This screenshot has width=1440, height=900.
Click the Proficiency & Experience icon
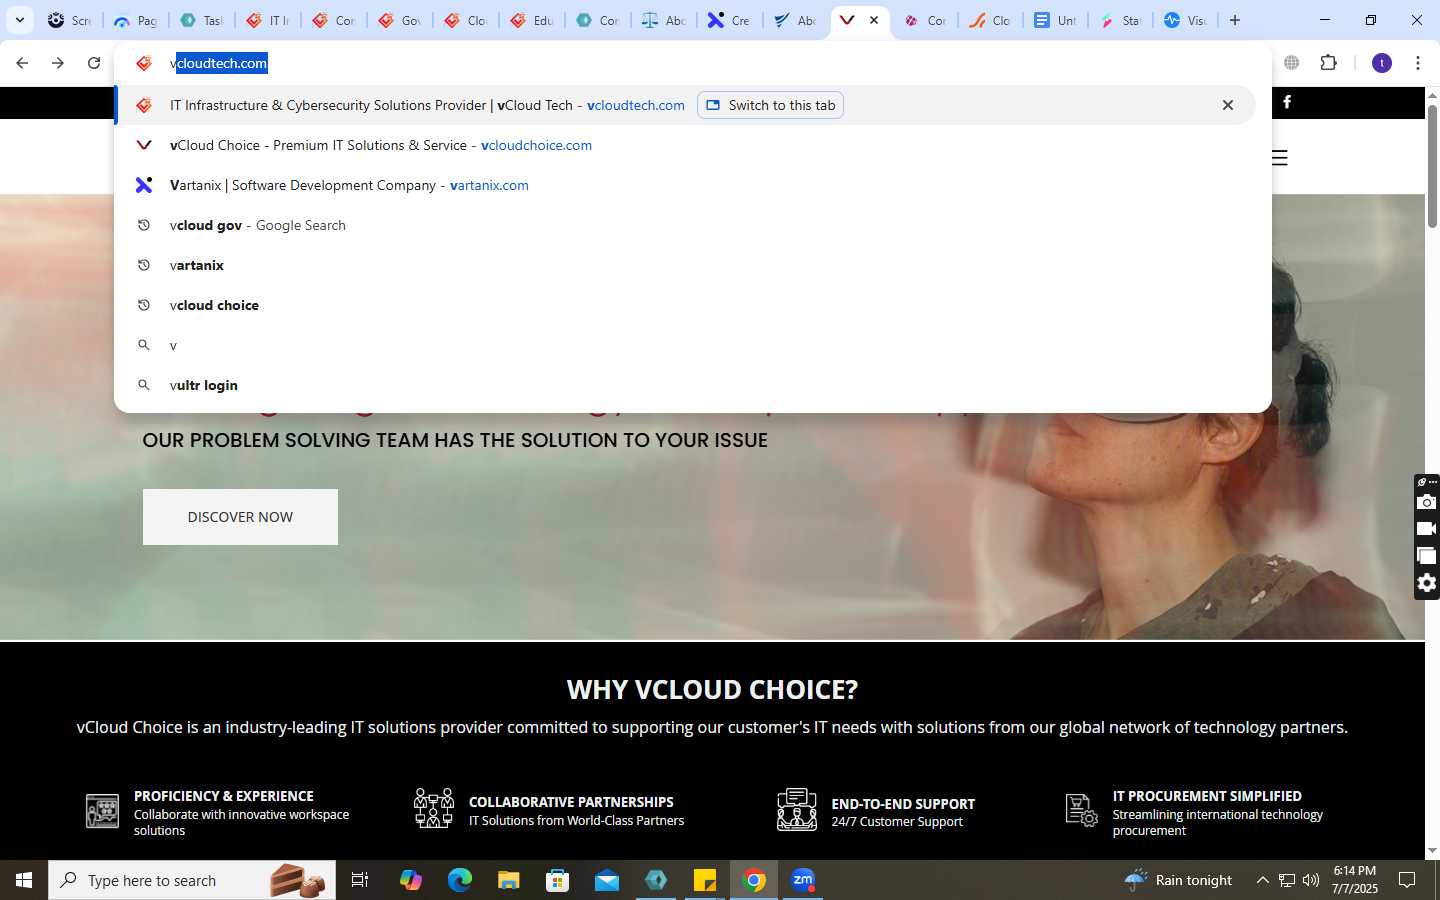point(102,811)
